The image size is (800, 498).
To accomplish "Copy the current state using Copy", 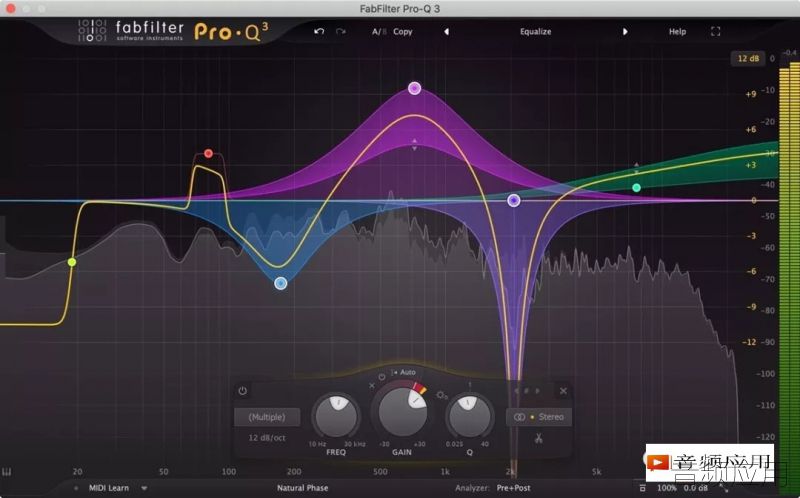I will (403, 32).
